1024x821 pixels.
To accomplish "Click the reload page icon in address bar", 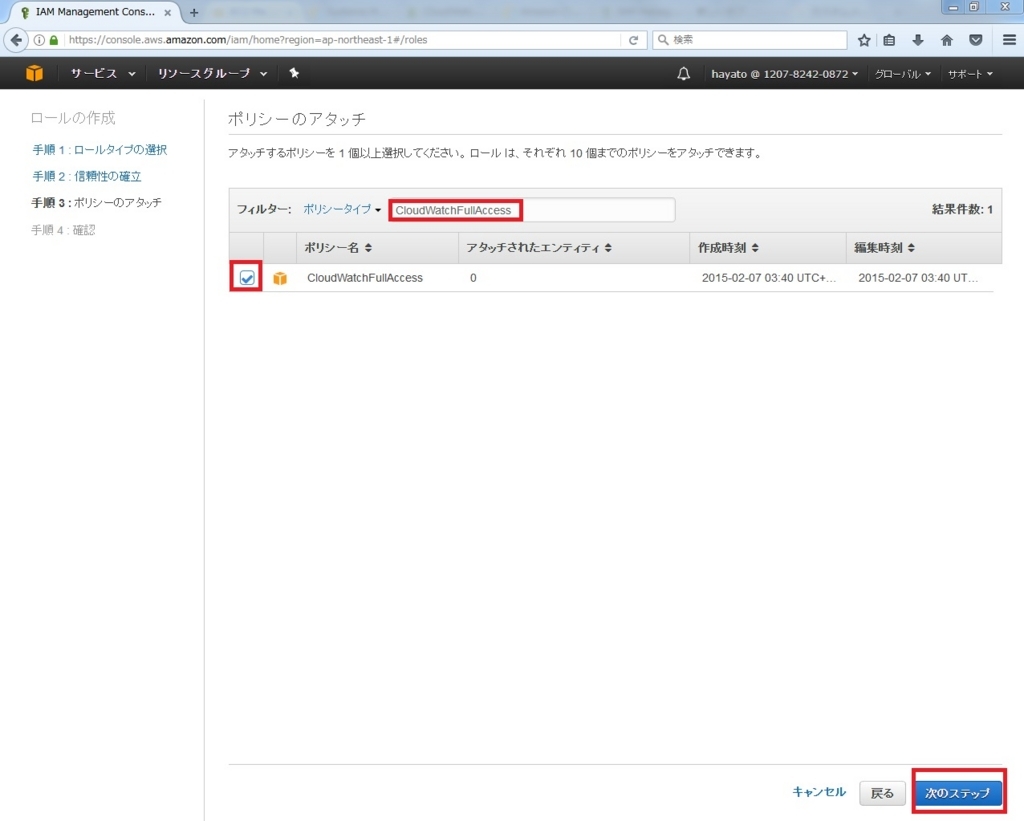I will (x=633, y=40).
